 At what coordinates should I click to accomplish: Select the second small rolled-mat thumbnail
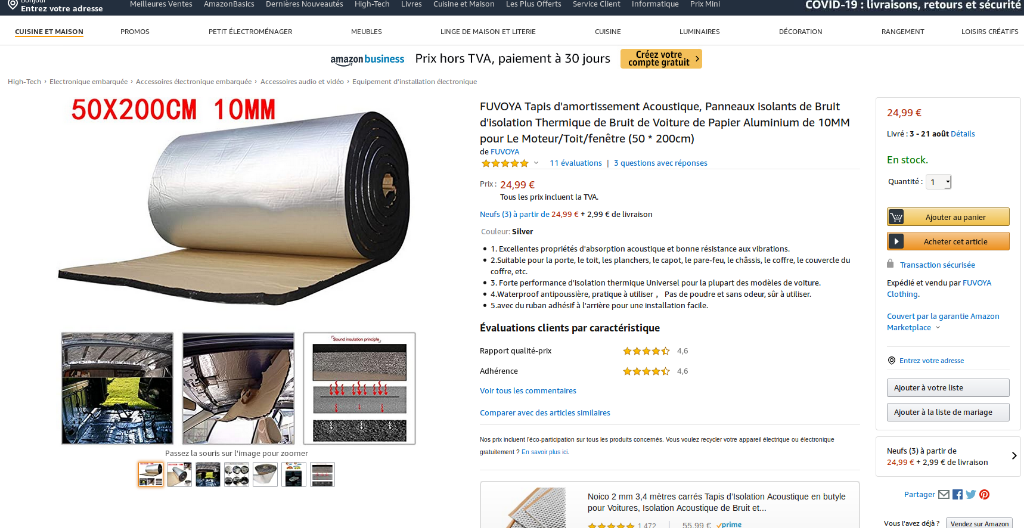[x=180, y=474]
